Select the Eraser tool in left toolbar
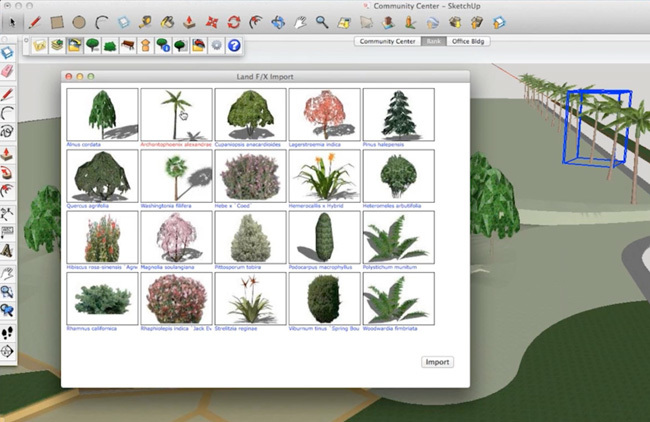The height and width of the screenshot is (422, 650). point(7,72)
